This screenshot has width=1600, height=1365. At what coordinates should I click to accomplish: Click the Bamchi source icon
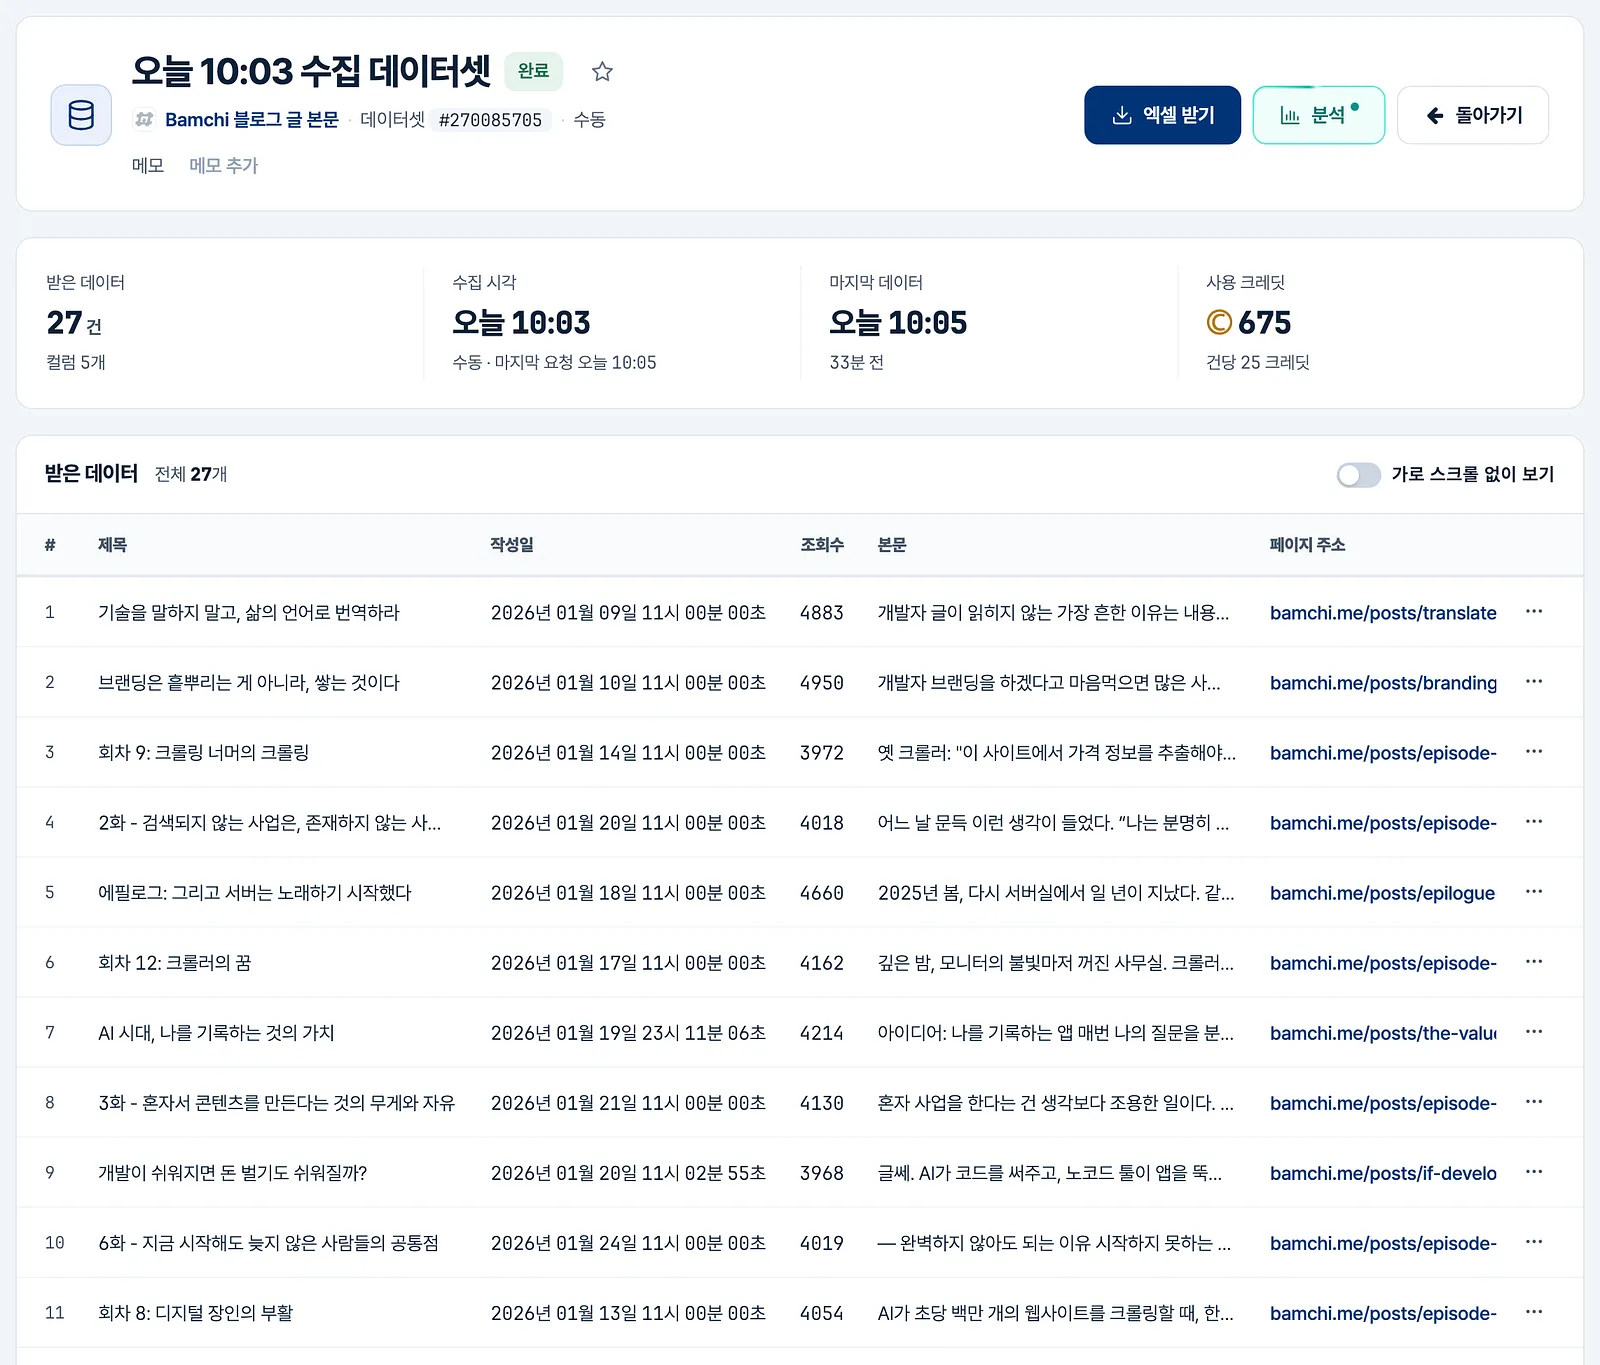pos(144,119)
